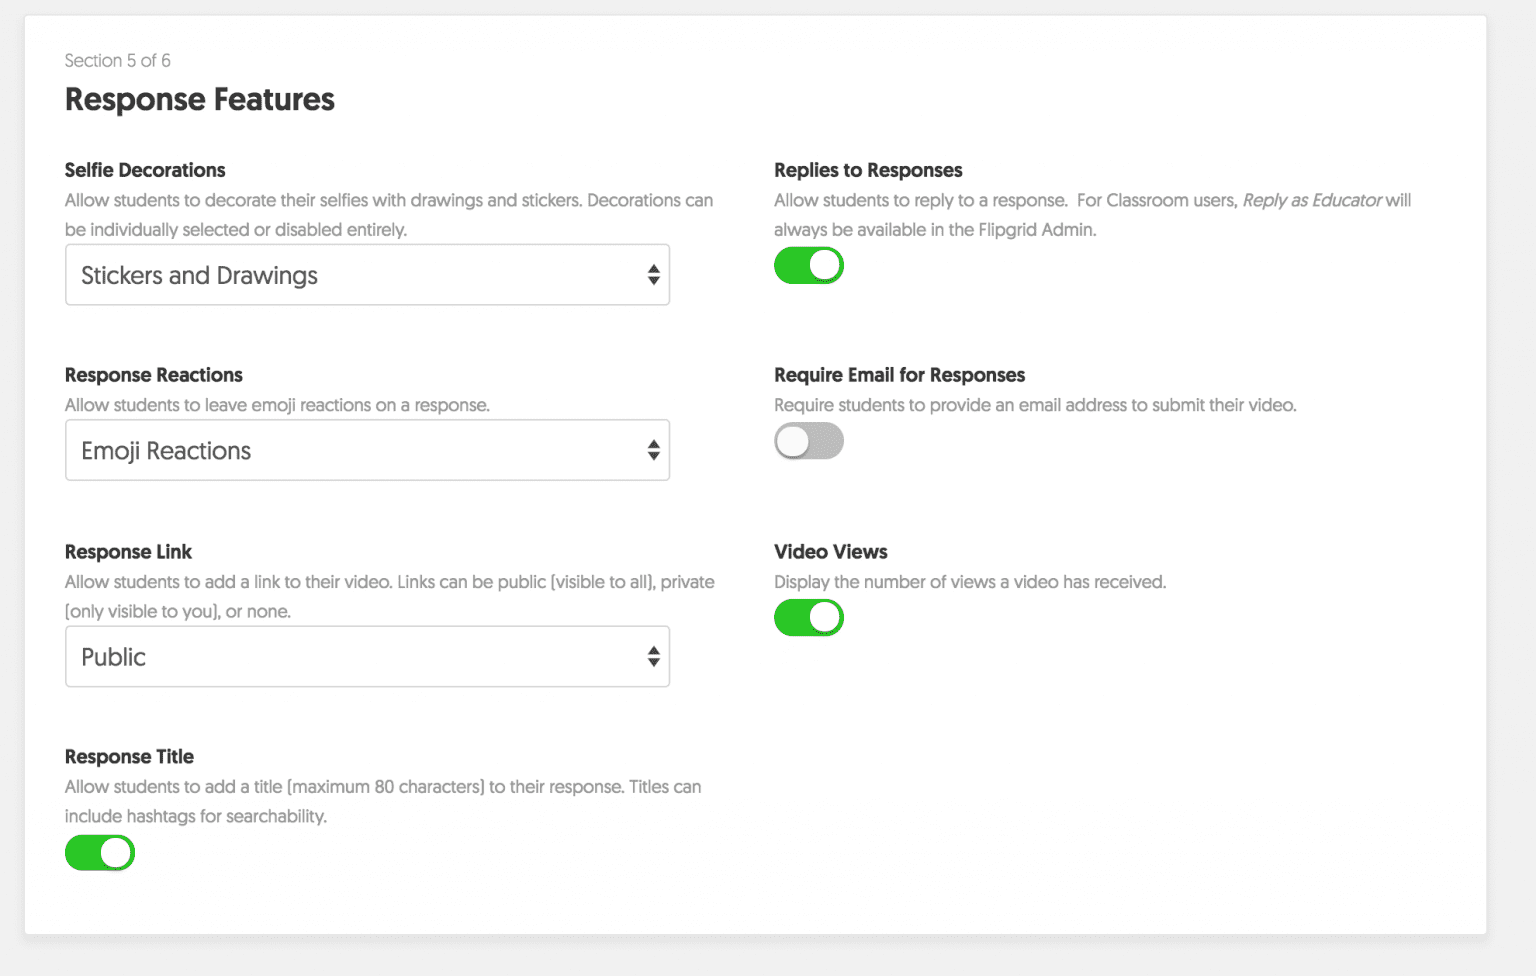Click the Video Views heading
Viewport: 1536px width, 976px height.
830,551
